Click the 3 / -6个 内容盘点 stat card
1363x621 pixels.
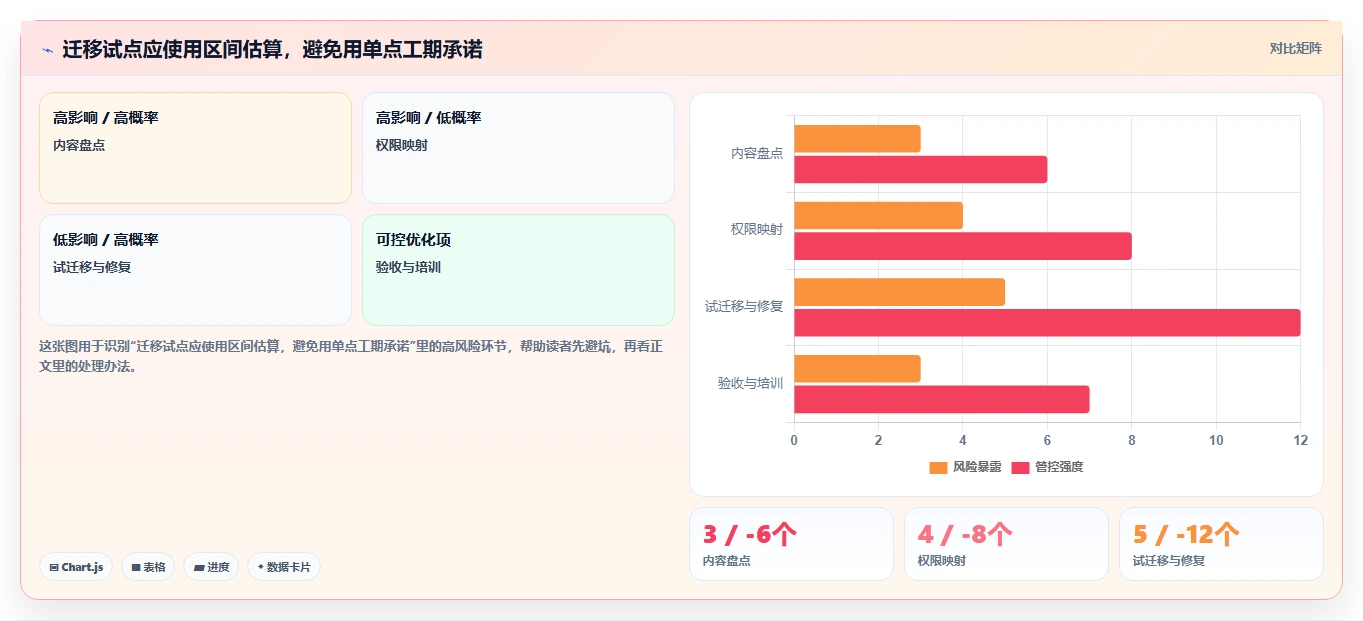[x=791, y=544]
